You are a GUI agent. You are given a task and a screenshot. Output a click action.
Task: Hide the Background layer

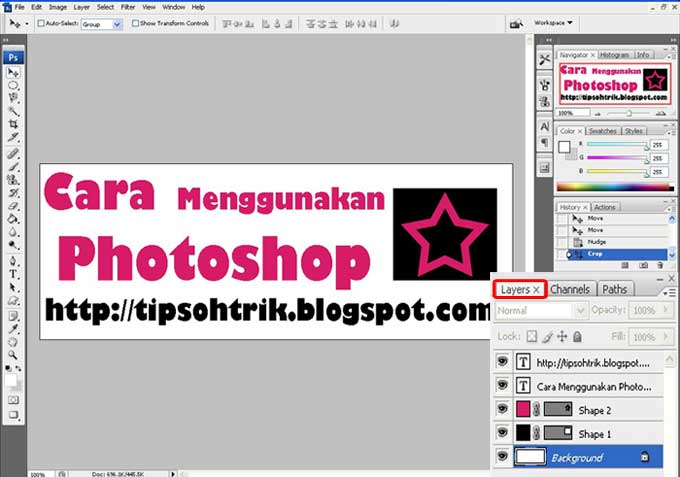[502, 456]
